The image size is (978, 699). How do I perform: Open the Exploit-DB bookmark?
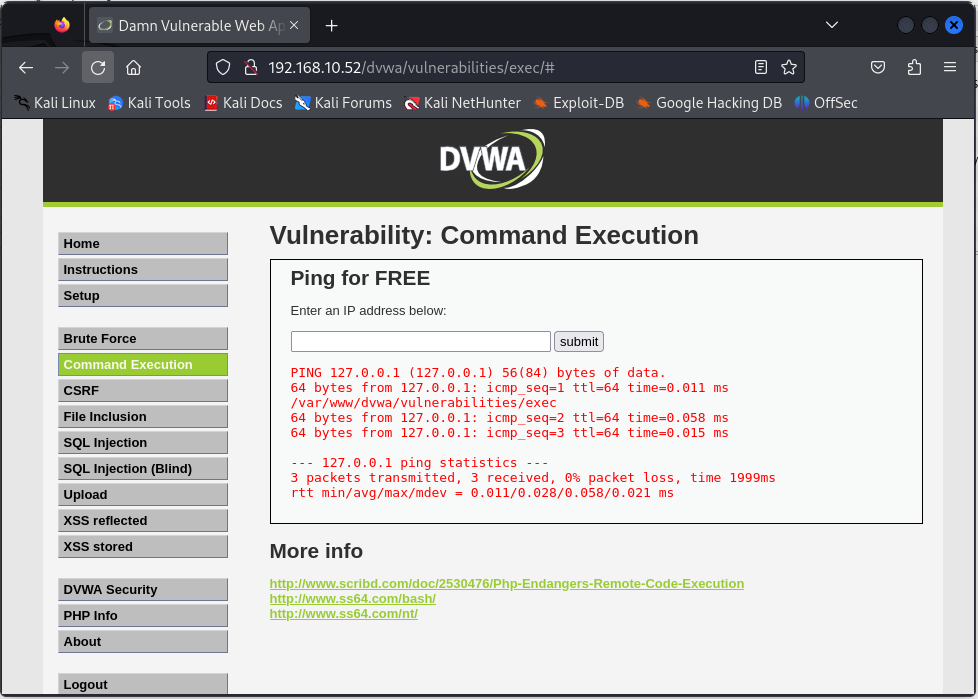point(579,103)
